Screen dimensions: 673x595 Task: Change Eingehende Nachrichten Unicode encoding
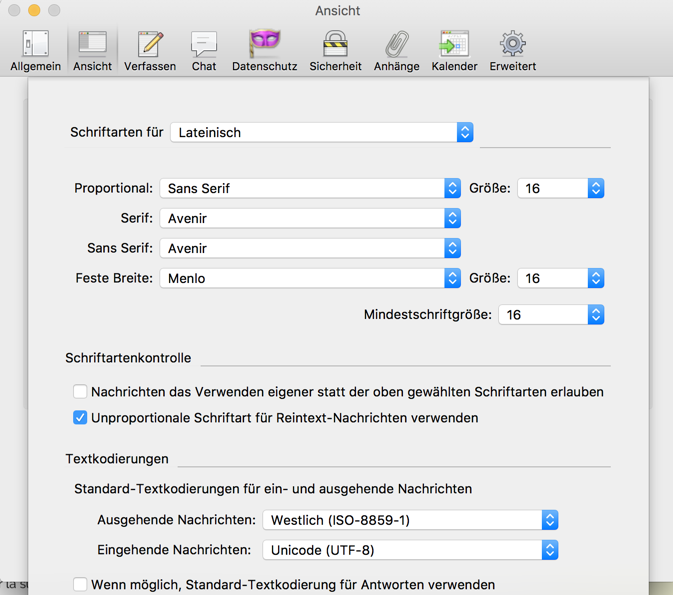click(410, 550)
